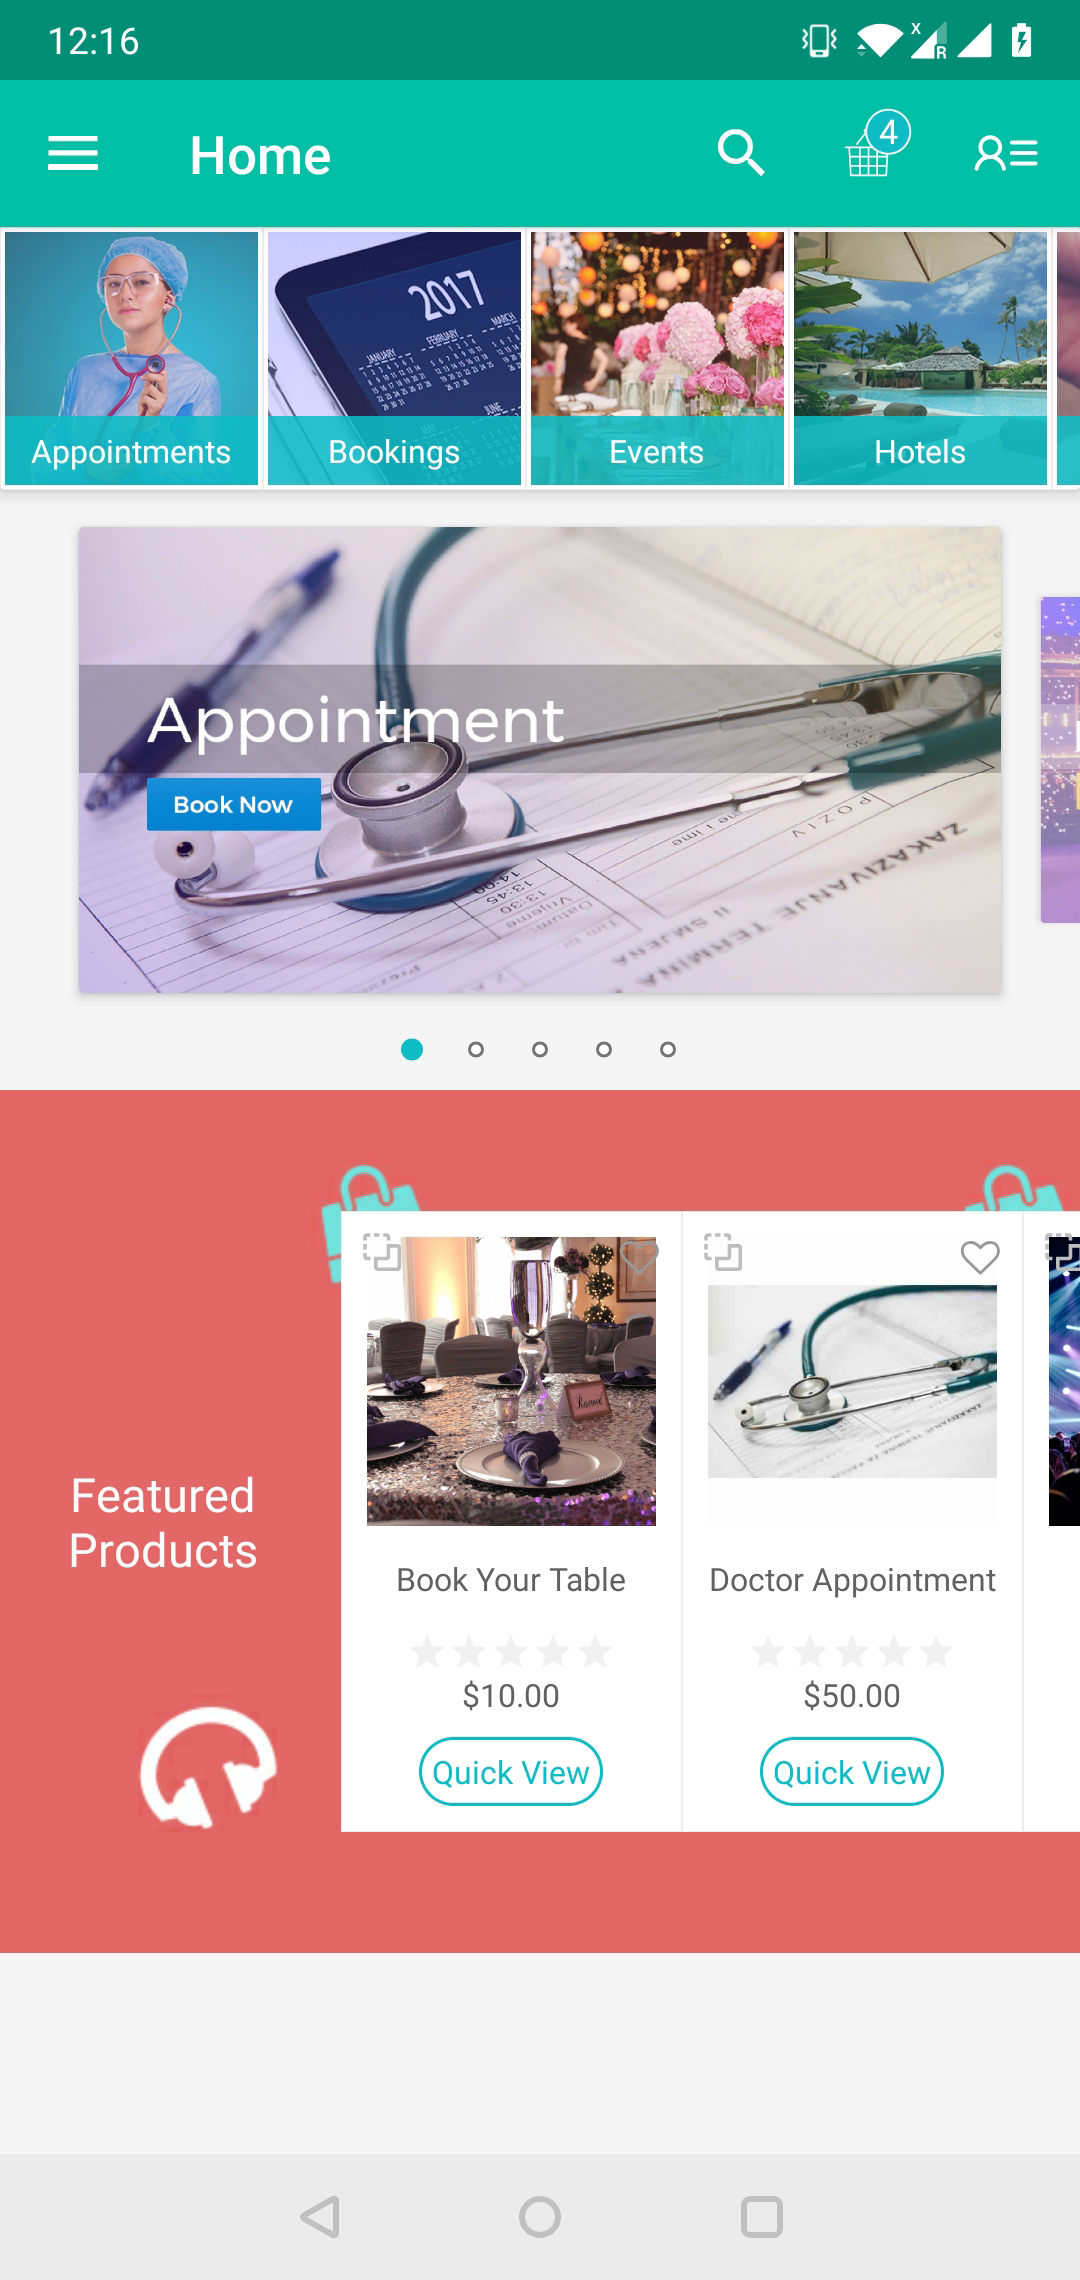The height and width of the screenshot is (2280, 1080).
Task: Select the third banner carousel dot
Action: tap(540, 1049)
